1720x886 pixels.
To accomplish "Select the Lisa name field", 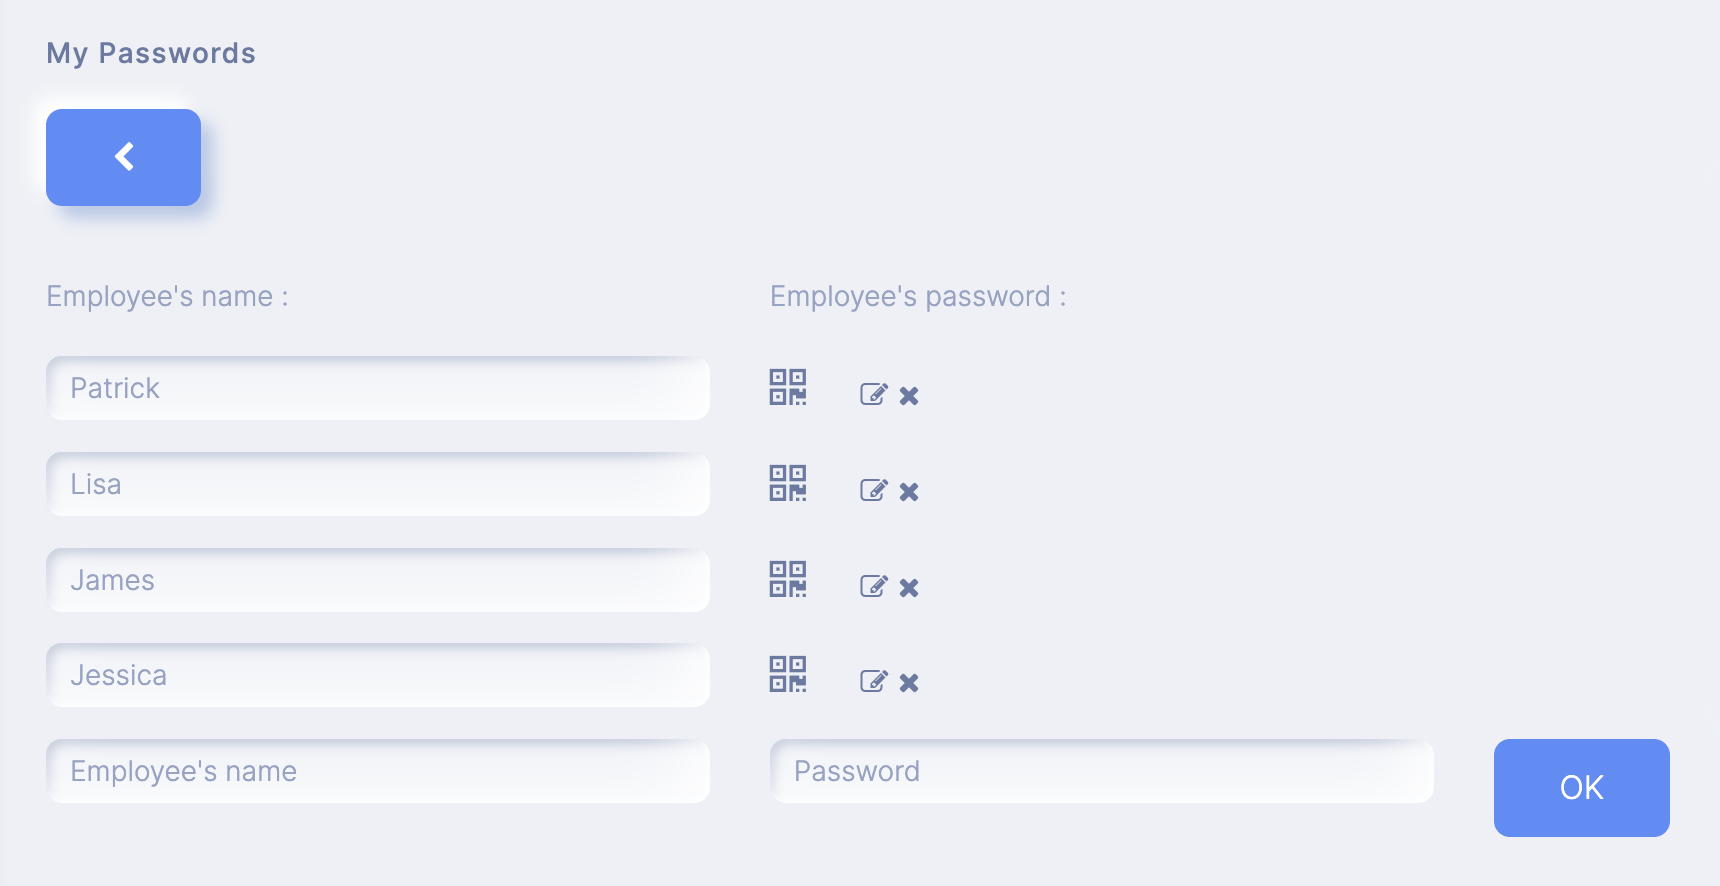I will click(378, 484).
